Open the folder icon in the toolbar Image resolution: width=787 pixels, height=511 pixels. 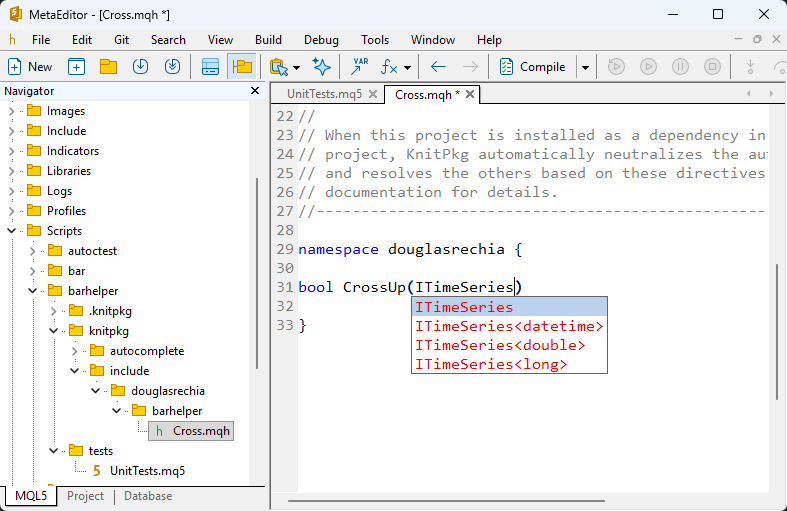coord(108,67)
